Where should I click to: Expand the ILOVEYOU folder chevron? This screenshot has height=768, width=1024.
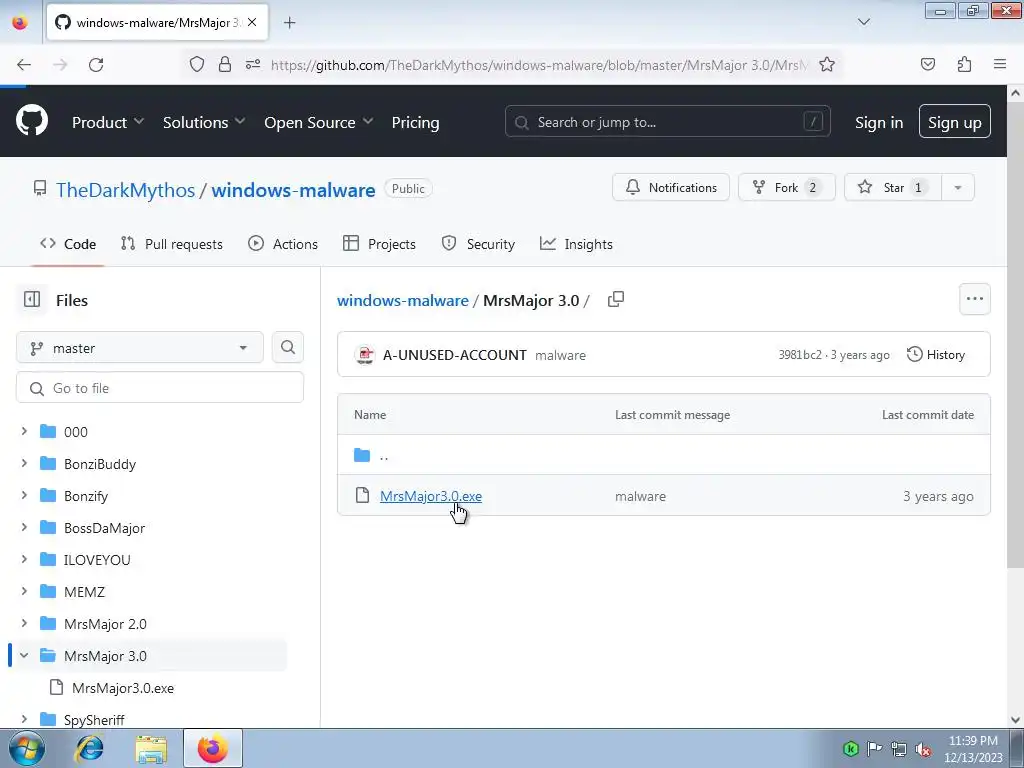click(x=24, y=559)
